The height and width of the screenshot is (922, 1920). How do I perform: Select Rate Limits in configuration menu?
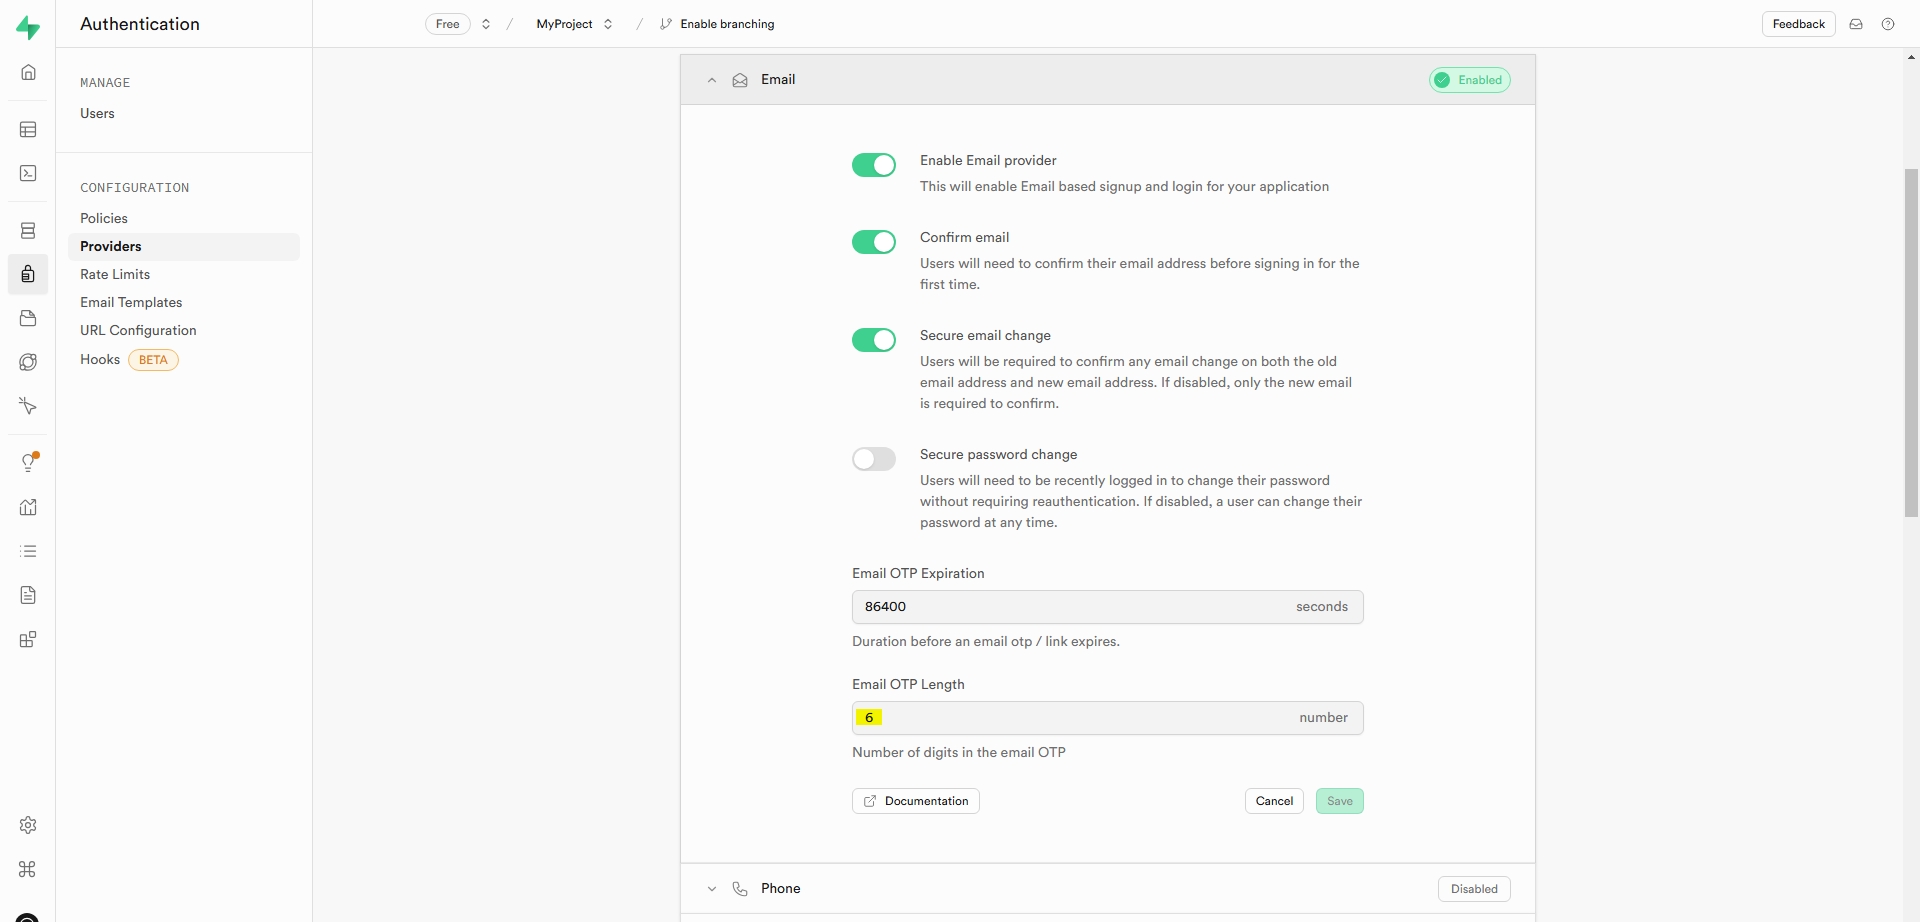(x=115, y=274)
